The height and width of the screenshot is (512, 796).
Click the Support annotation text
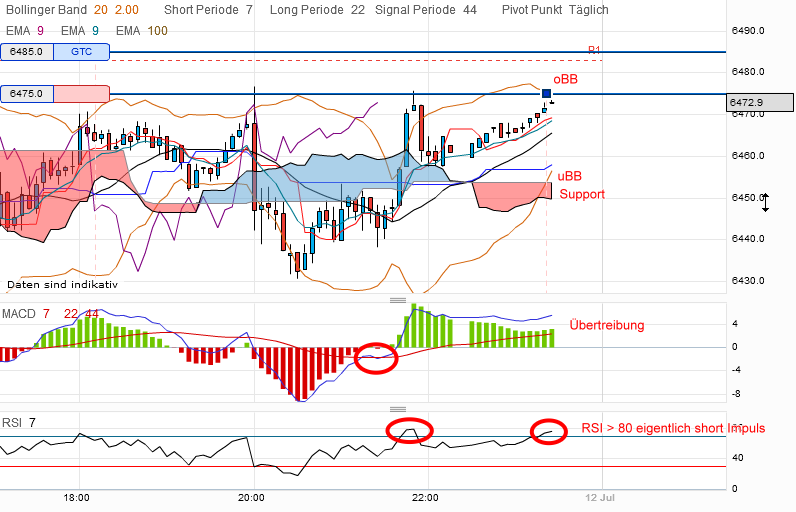click(x=582, y=194)
